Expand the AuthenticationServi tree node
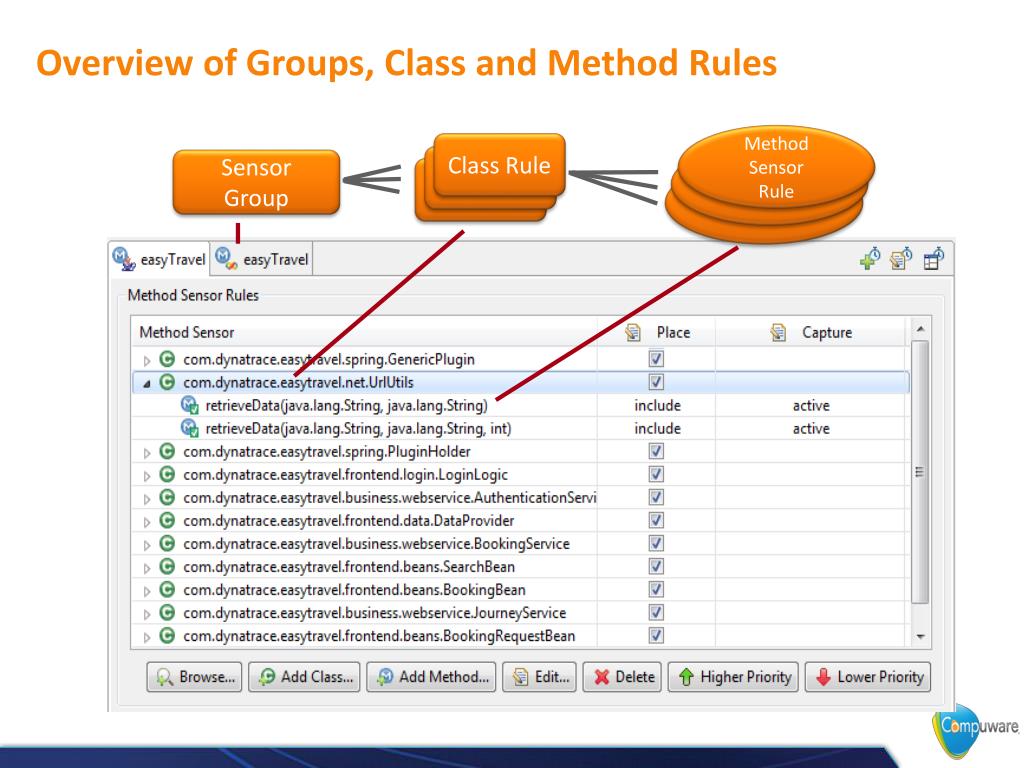 pyautogui.click(x=147, y=500)
